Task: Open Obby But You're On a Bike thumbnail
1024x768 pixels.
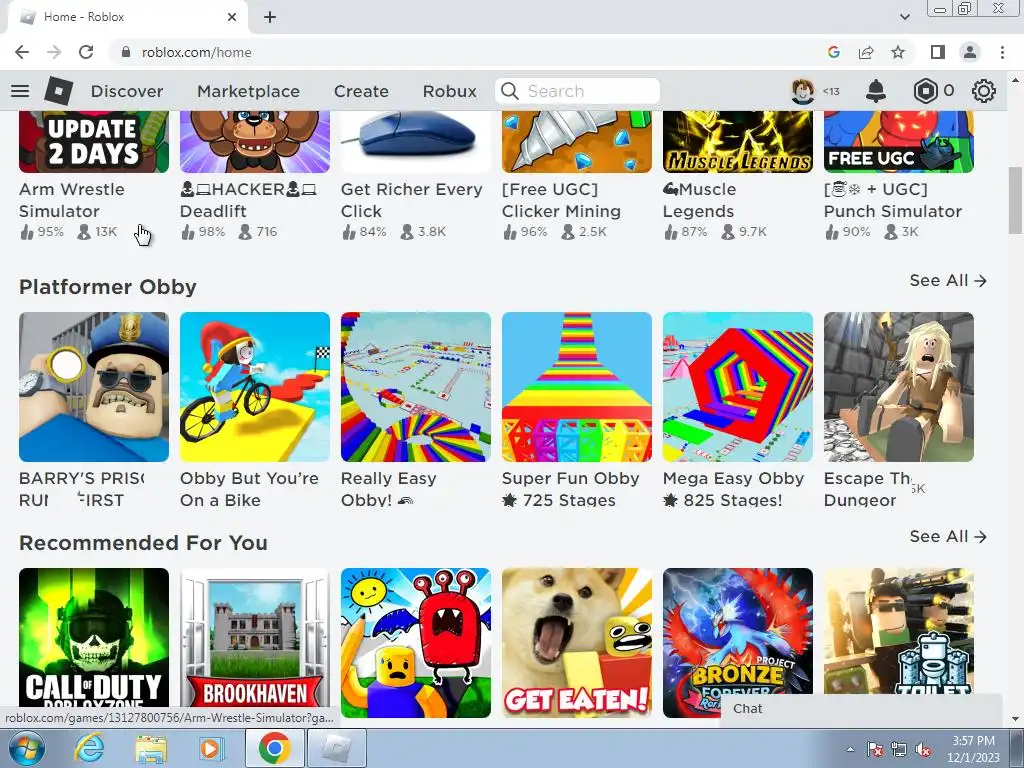Action: coord(255,387)
